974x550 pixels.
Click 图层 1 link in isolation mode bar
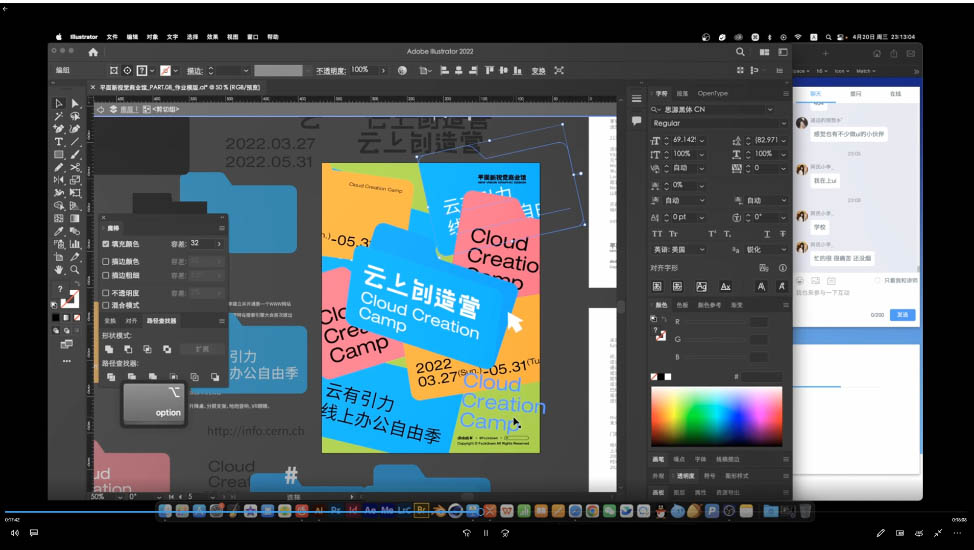129,109
